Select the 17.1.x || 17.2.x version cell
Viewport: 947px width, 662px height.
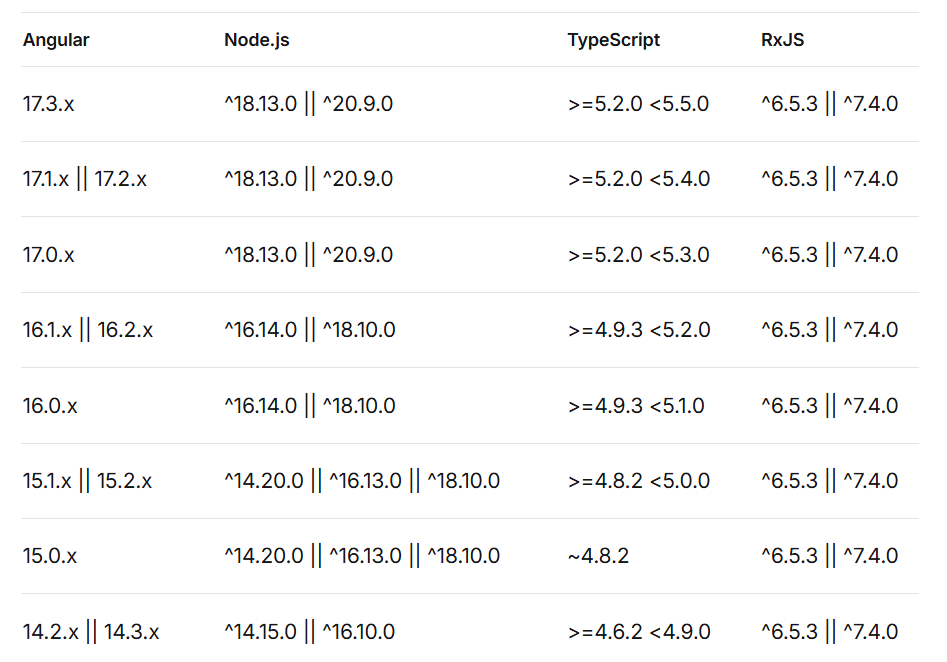tap(85, 179)
